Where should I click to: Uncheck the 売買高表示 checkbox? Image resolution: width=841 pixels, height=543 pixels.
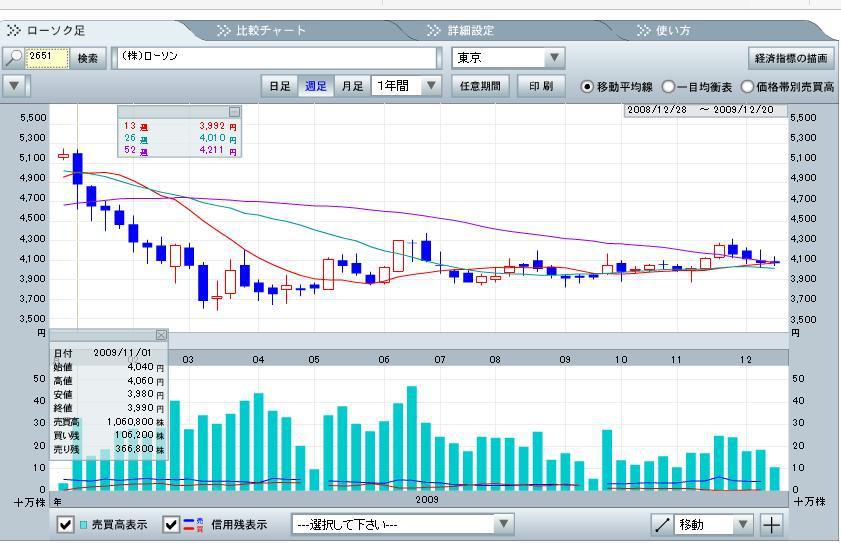pos(65,525)
